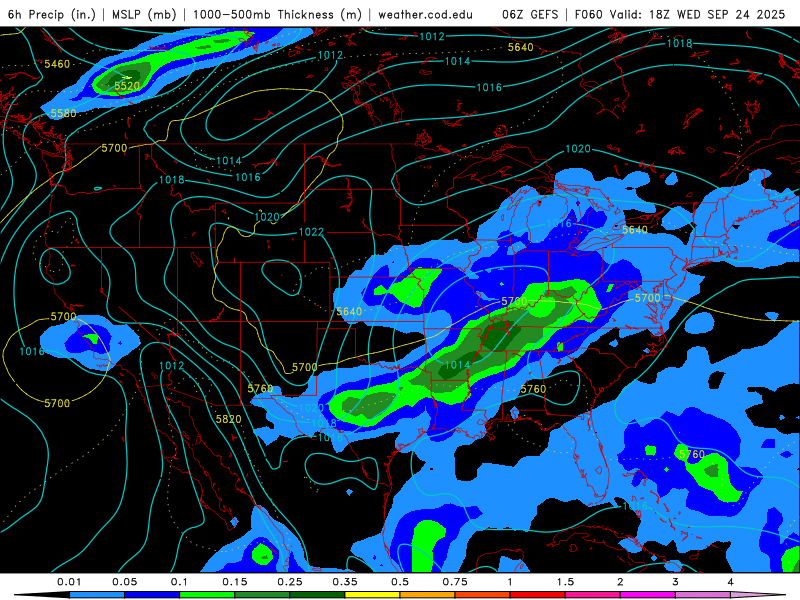Select the medium green 0.15–0.25 legend swatch
Screen dimensions: 800x600
coord(262,595)
